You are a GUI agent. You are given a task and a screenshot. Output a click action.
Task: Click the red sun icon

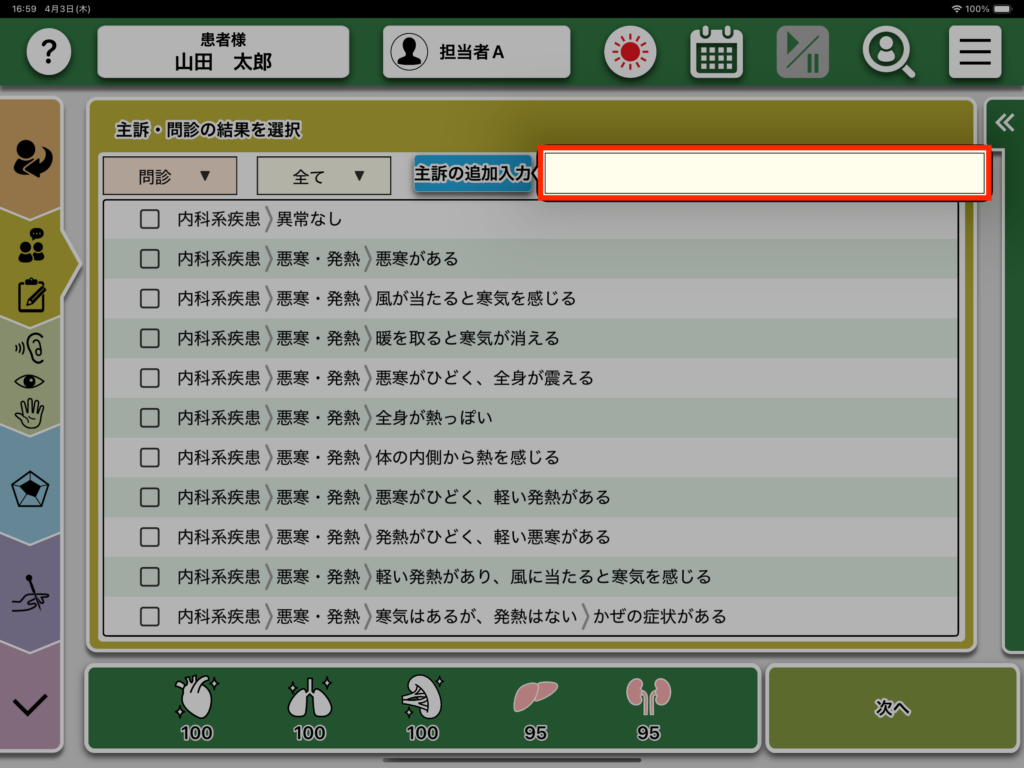pos(630,52)
